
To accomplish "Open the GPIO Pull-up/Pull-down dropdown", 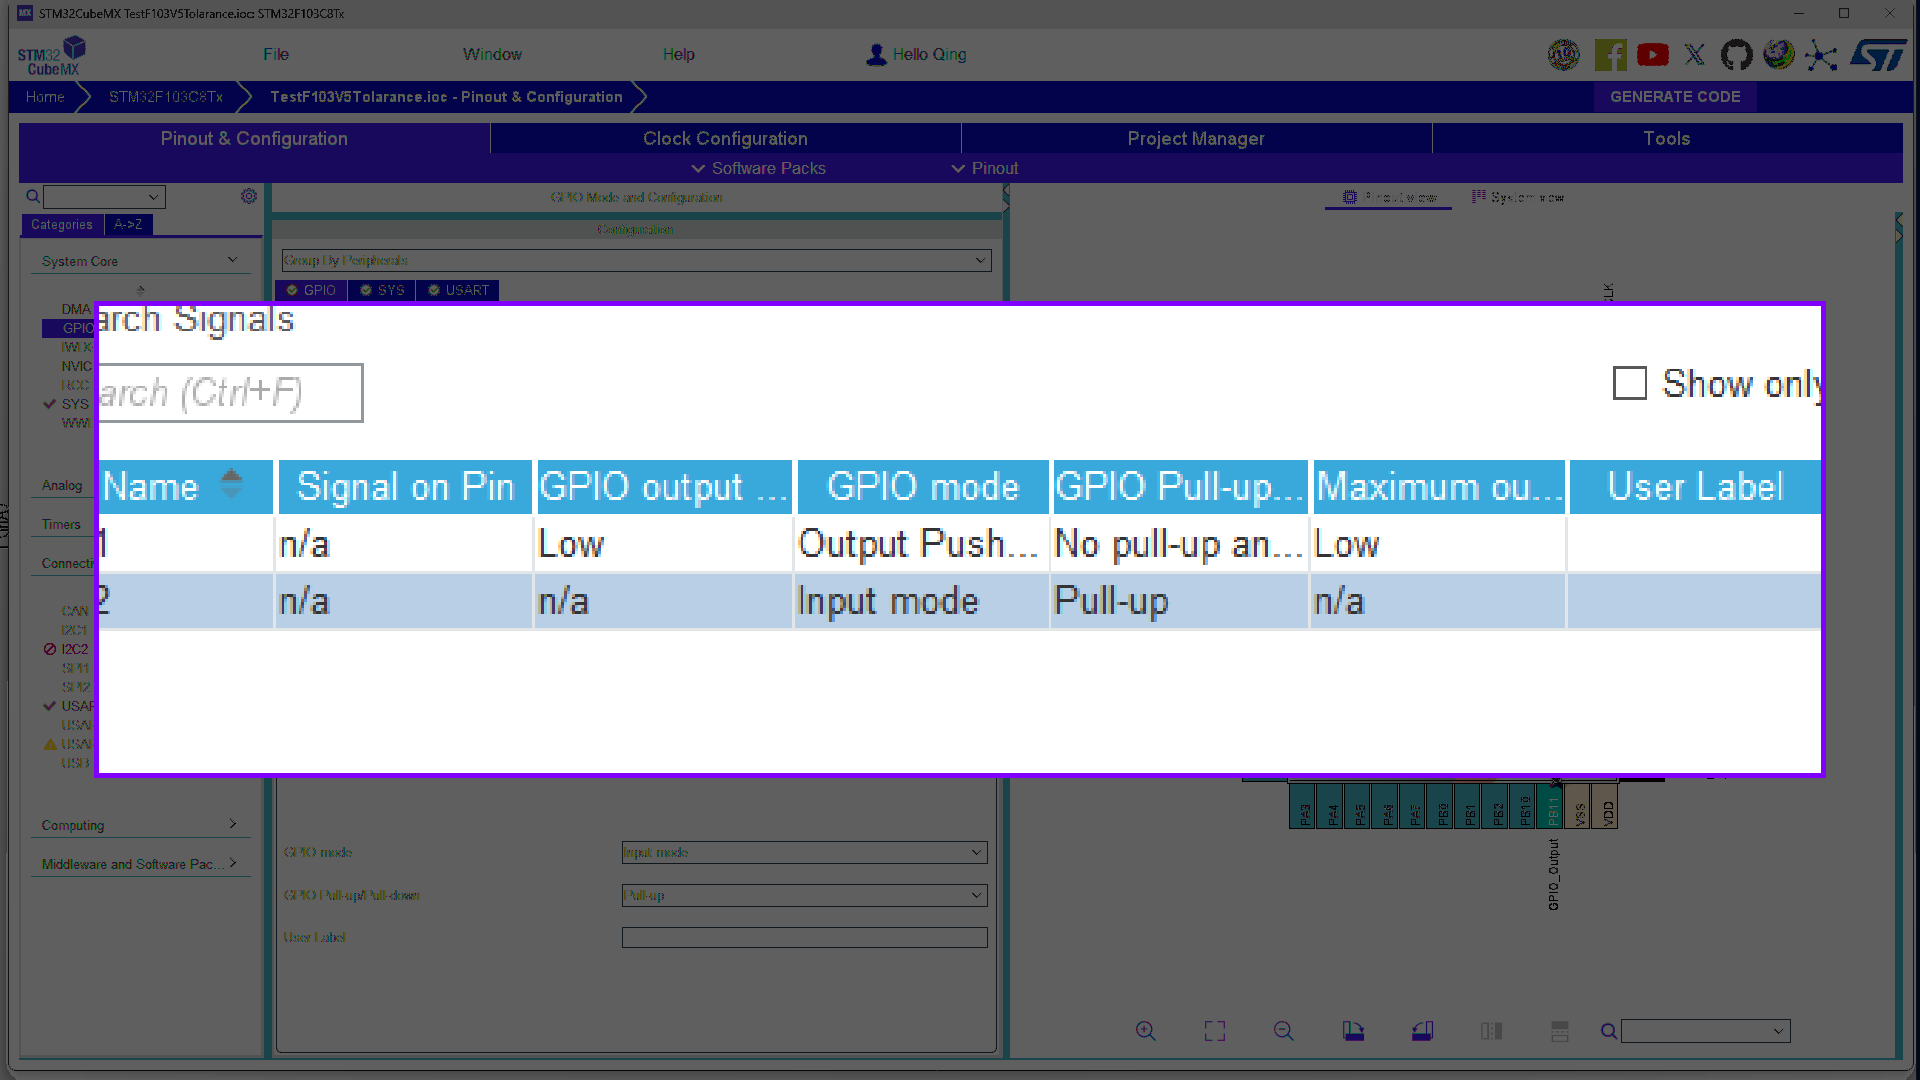I will [x=804, y=895].
